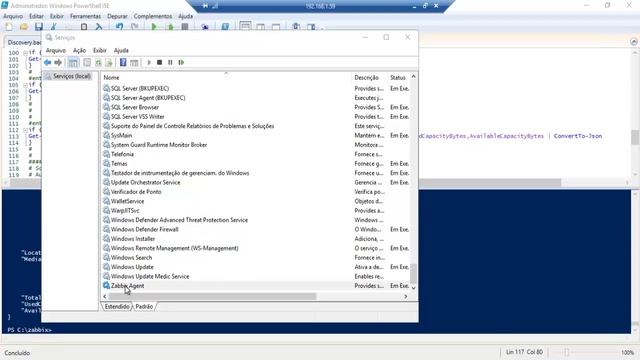Sort services by Status column header

point(398,78)
